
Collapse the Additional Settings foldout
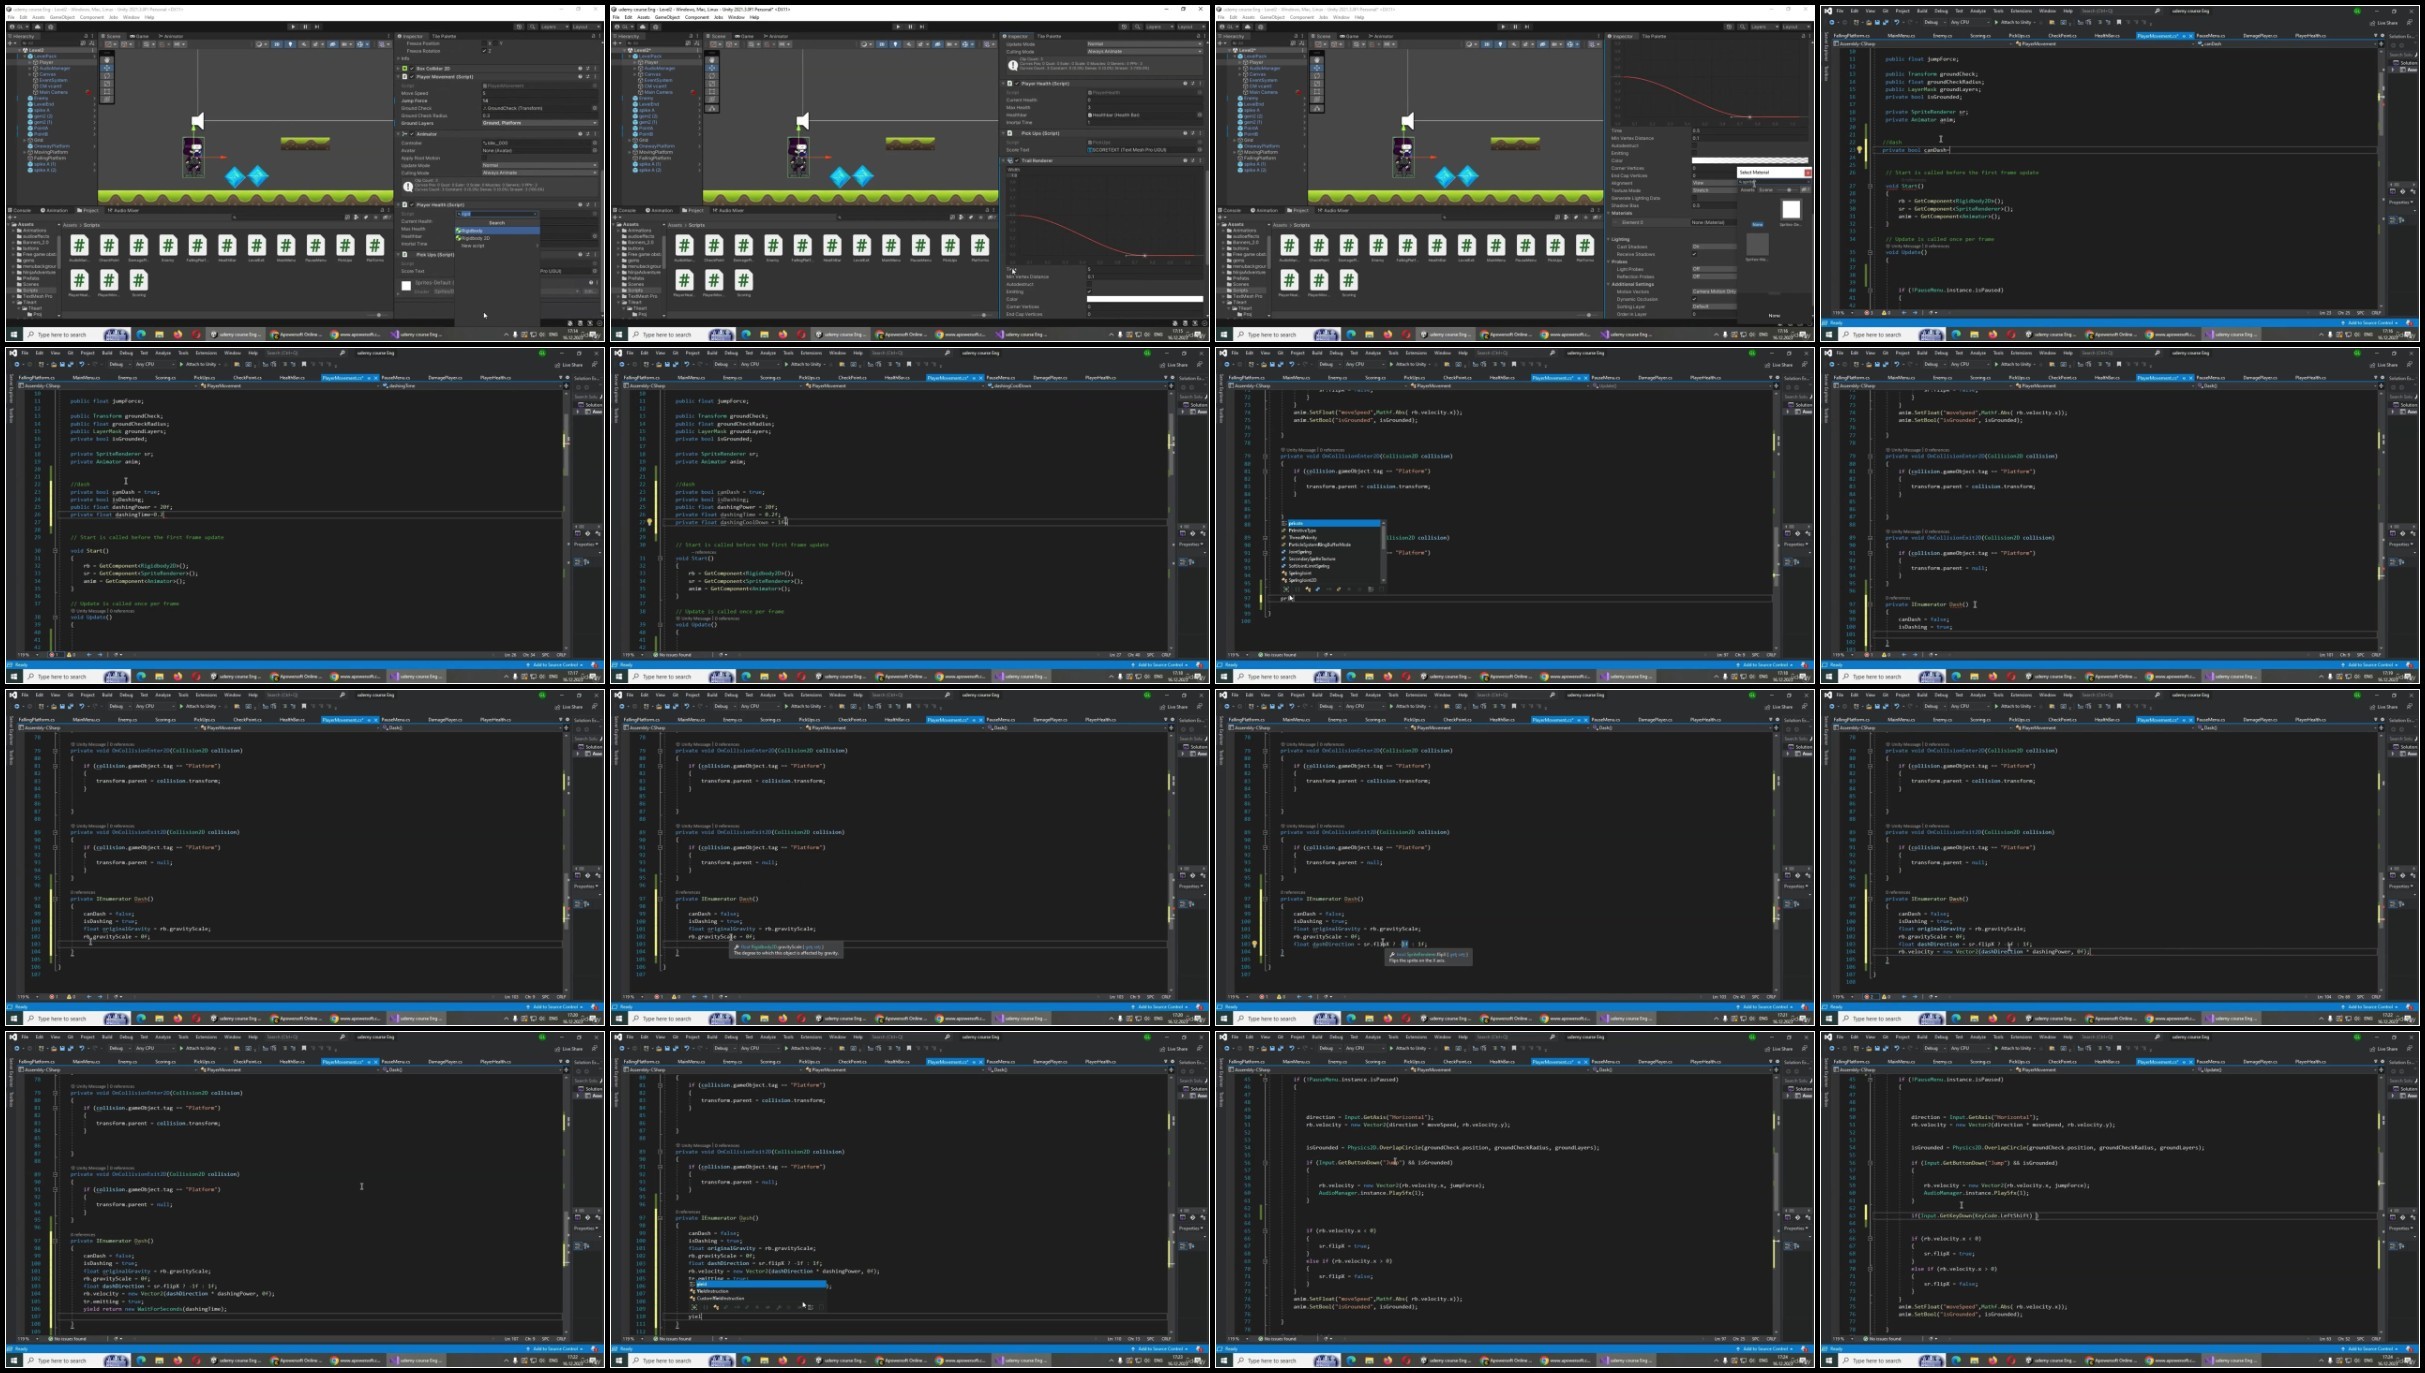pos(1608,284)
